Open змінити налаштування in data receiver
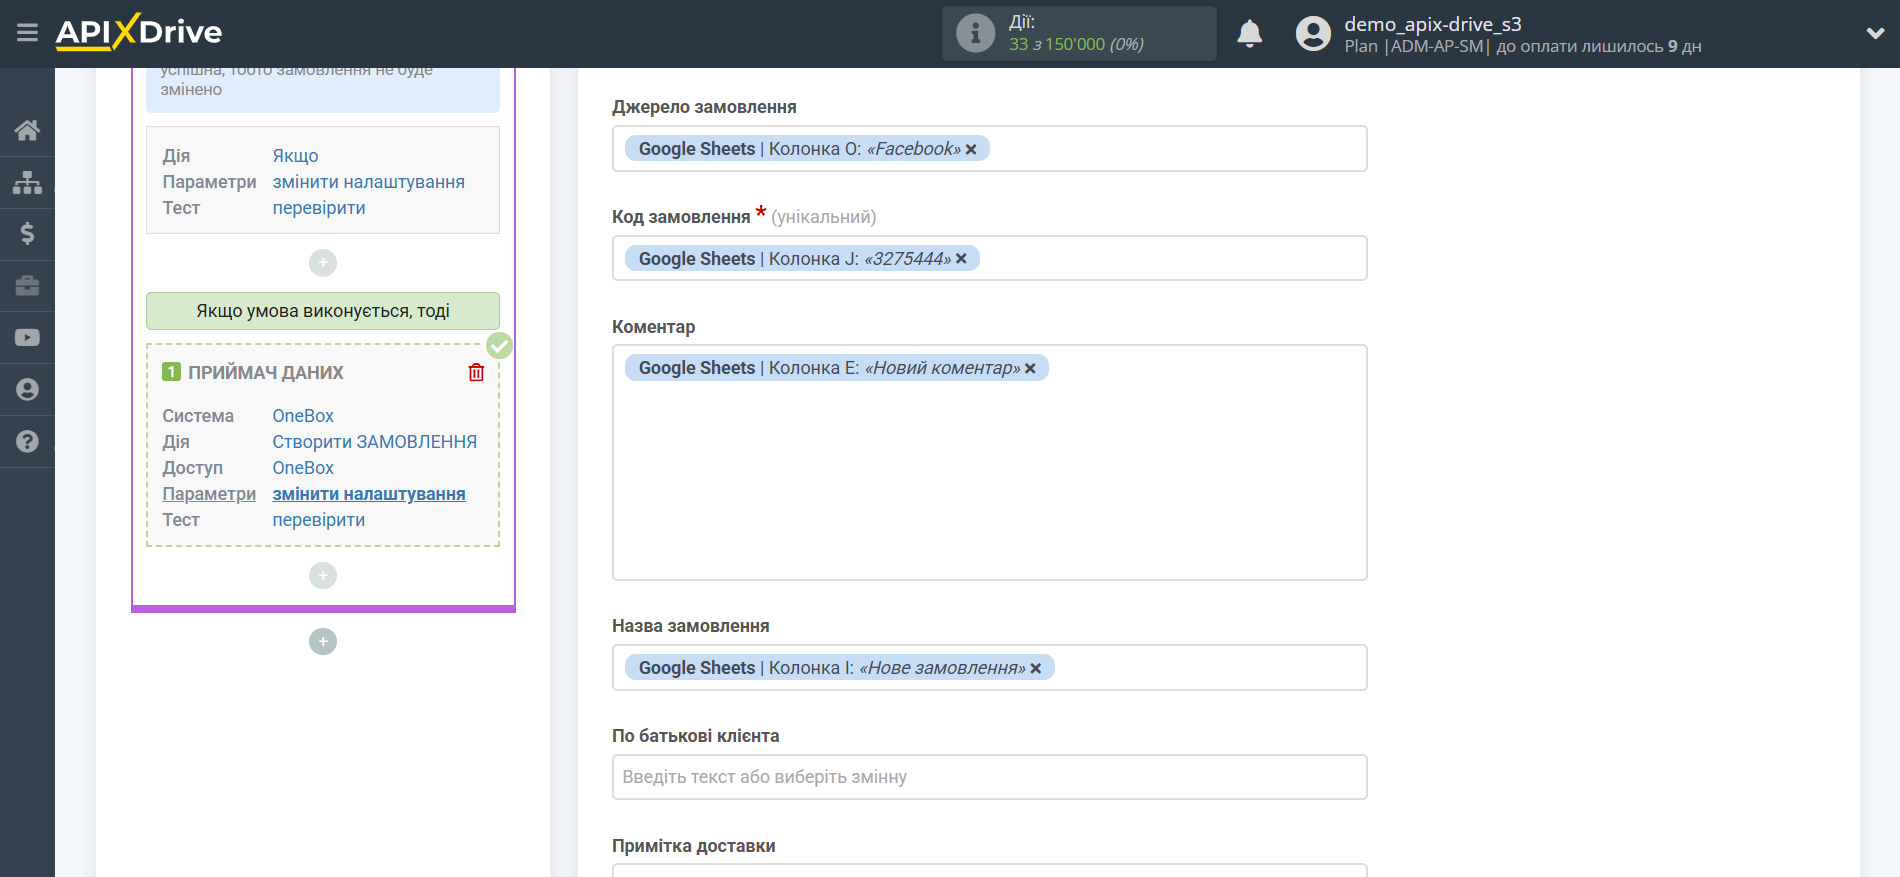The width and height of the screenshot is (1900, 877). click(x=368, y=494)
